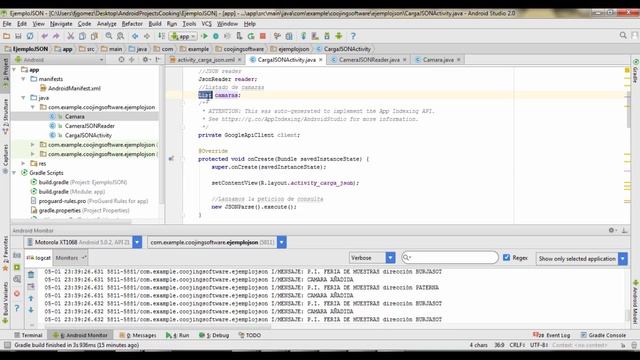Open the TODO tool window button
This screenshot has height=360, width=640.
pyautogui.click(x=249, y=335)
